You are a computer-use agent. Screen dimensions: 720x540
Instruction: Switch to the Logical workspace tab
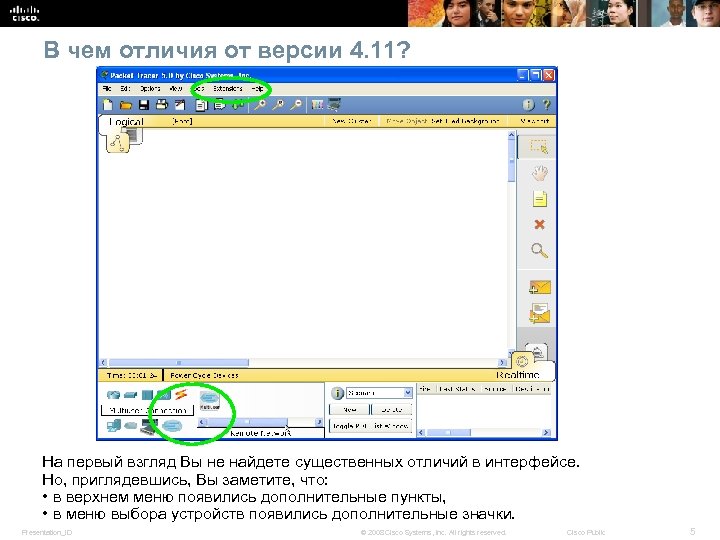coord(126,122)
